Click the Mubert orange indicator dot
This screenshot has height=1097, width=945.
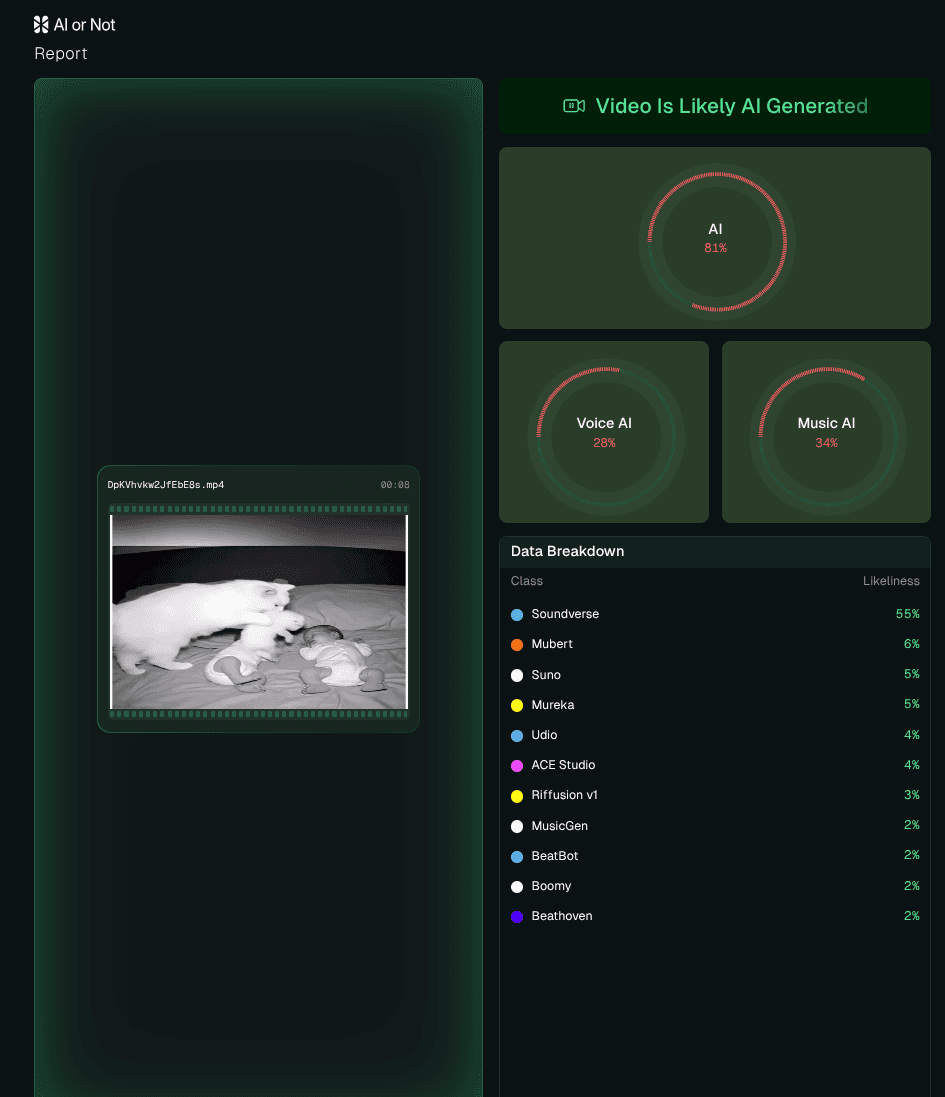pos(517,644)
